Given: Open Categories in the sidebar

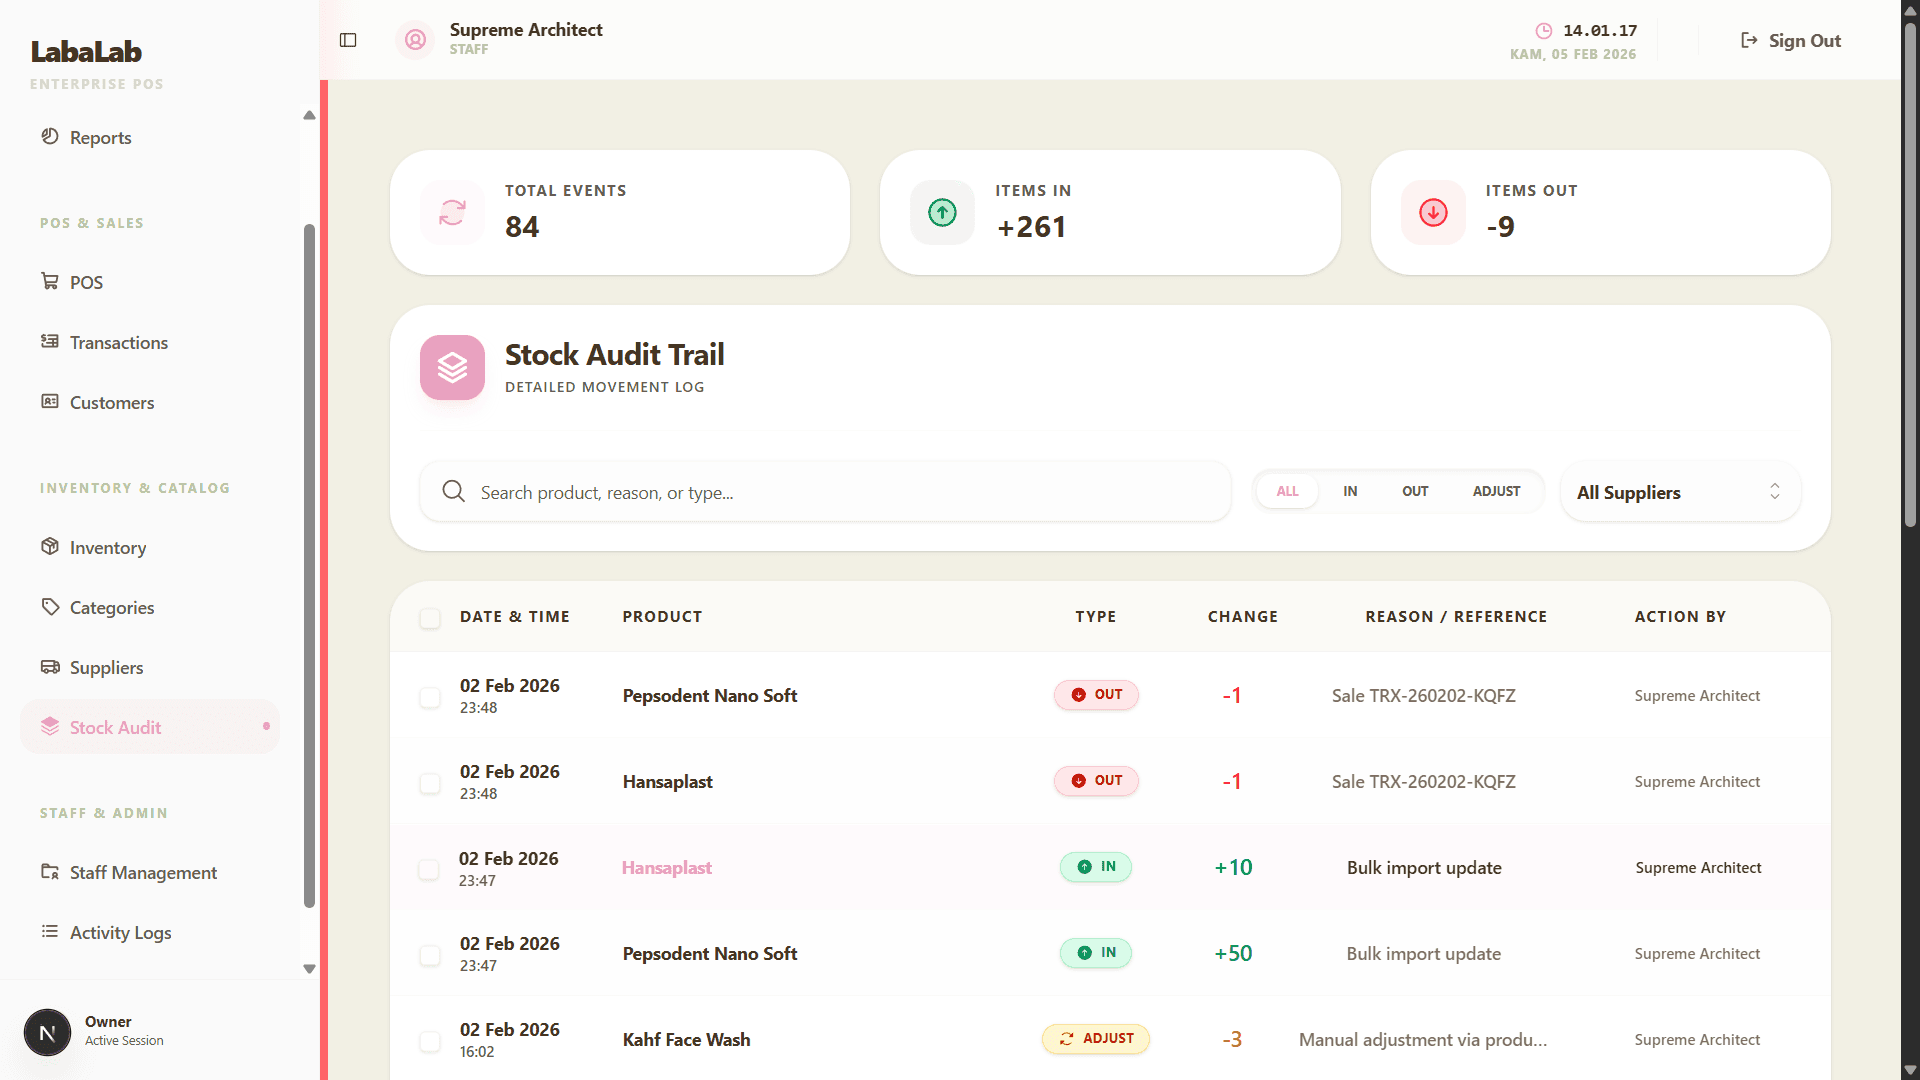Looking at the screenshot, I should click(x=150, y=607).
